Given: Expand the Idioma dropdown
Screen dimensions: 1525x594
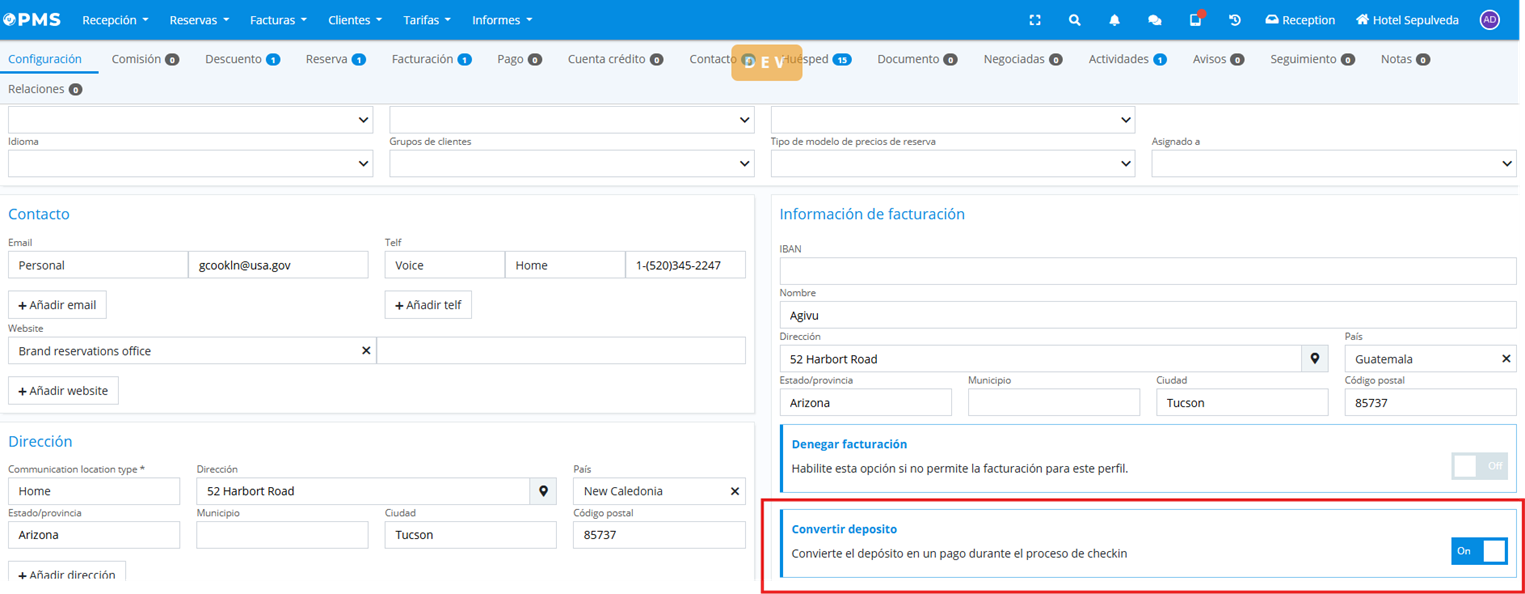Looking at the screenshot, I should (x=190, y=163).
